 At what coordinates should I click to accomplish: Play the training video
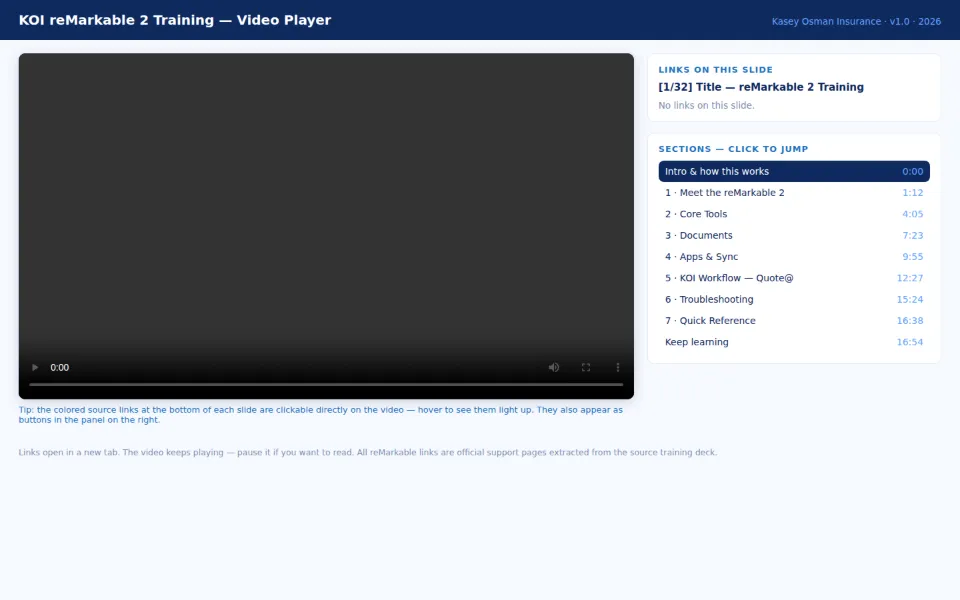[x=35, y=367]
